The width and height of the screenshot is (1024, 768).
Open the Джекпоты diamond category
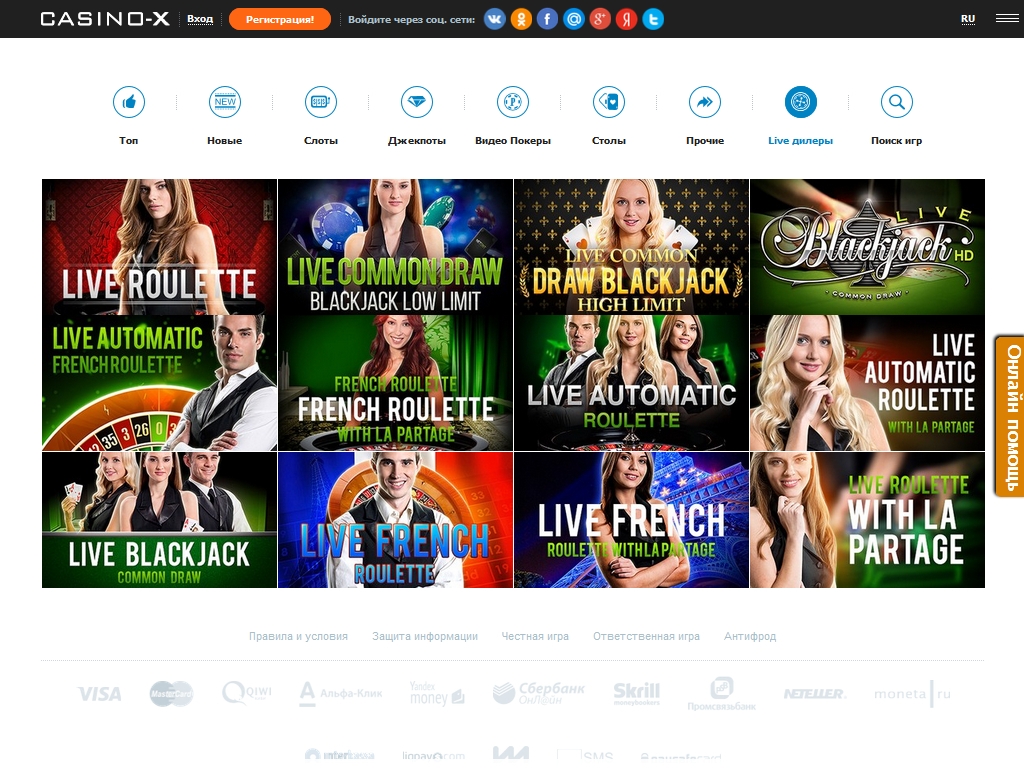click(416, 102)
